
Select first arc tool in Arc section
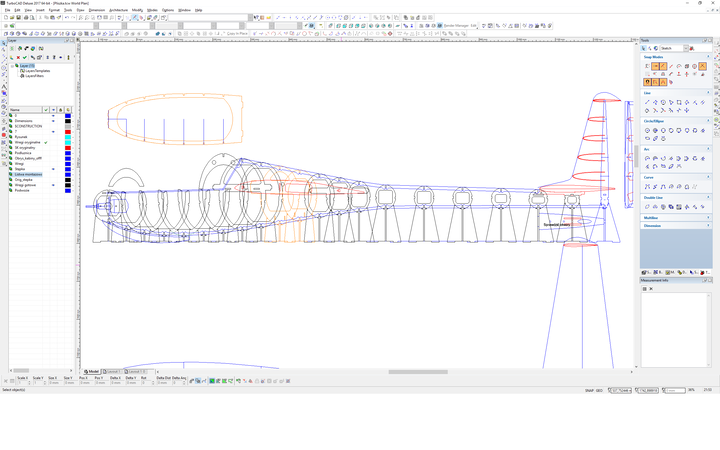point(647,158)
